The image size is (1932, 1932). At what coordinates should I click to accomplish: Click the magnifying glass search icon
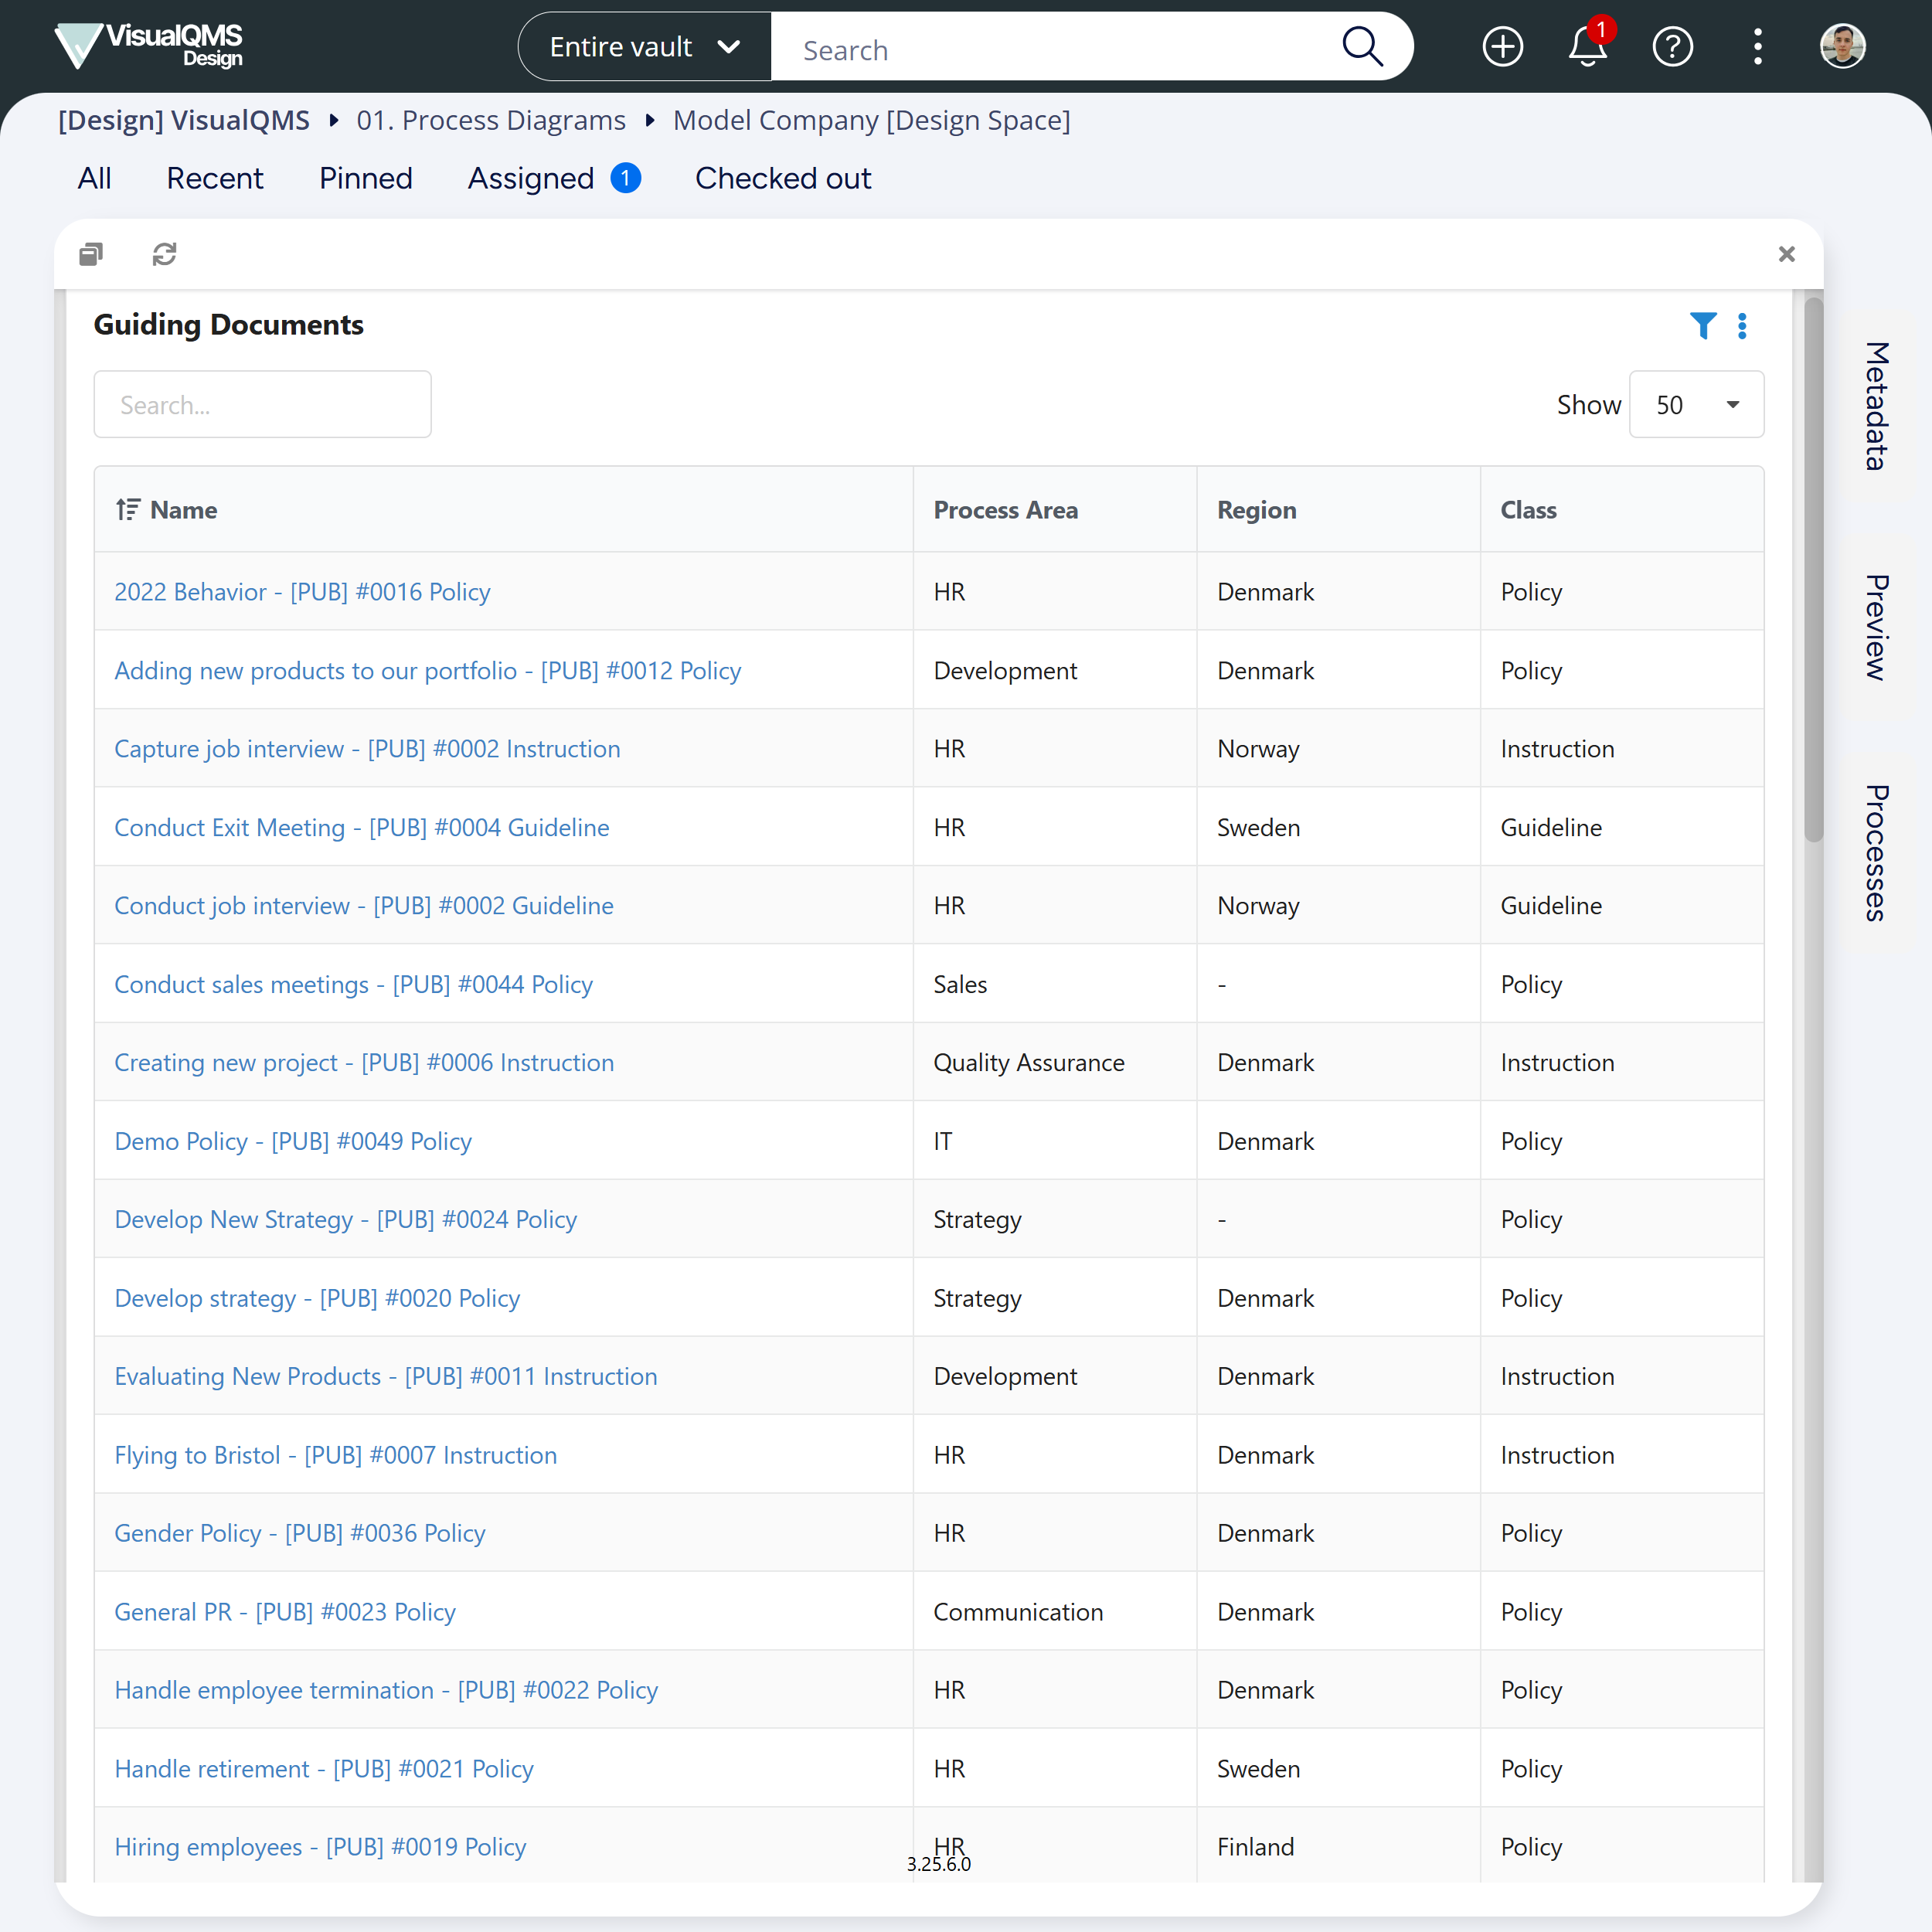coord(1361,46)
